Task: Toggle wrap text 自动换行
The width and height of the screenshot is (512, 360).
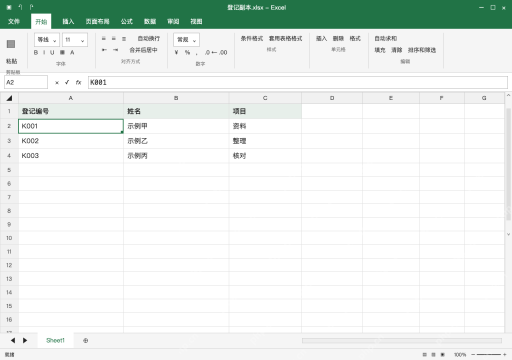Action: (x=149, y=39)
